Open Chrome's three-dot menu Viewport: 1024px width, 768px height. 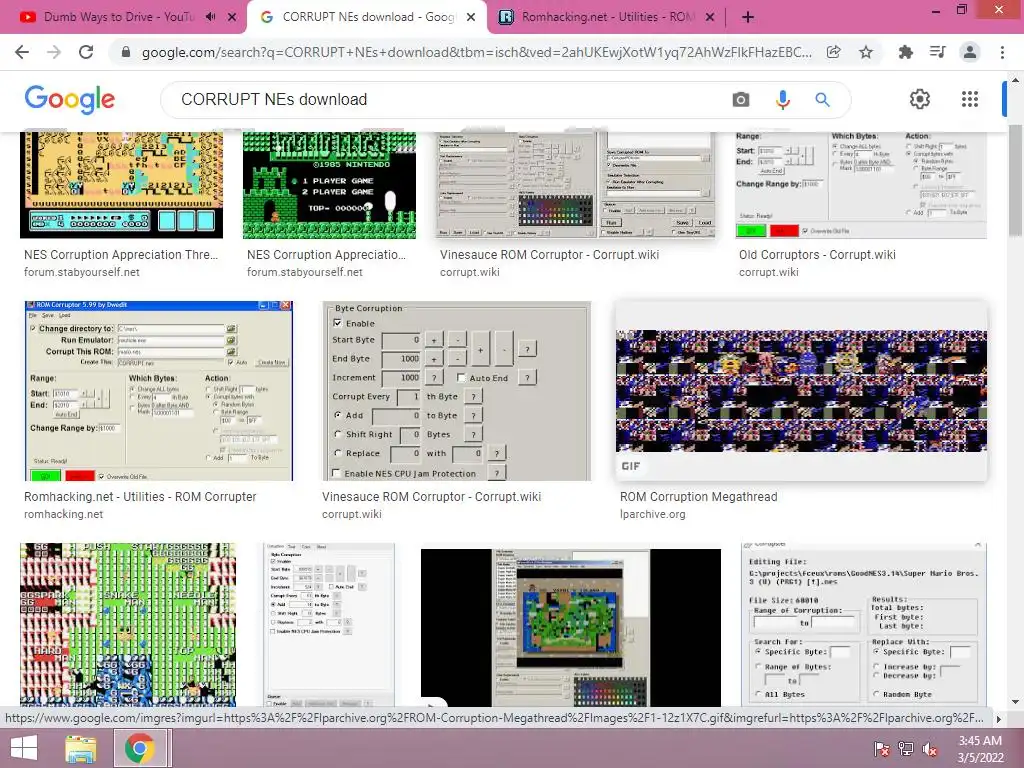pyautogui.click(x=1002, y=52)
